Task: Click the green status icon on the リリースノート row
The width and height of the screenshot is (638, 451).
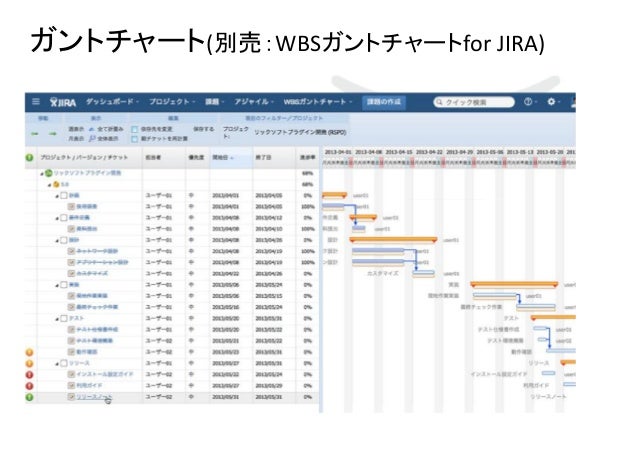Action: [x=29, y=397]
